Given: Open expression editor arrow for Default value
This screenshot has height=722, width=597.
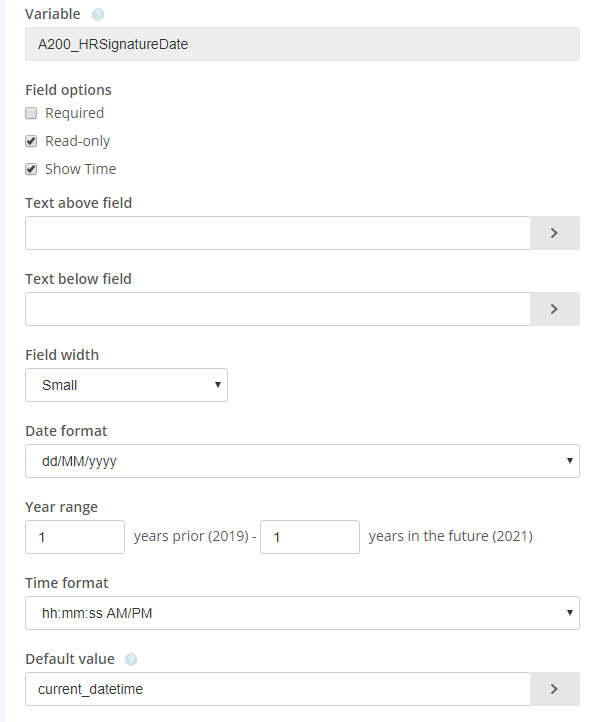Looking at the screenshot, I should [x=555, y=689].
